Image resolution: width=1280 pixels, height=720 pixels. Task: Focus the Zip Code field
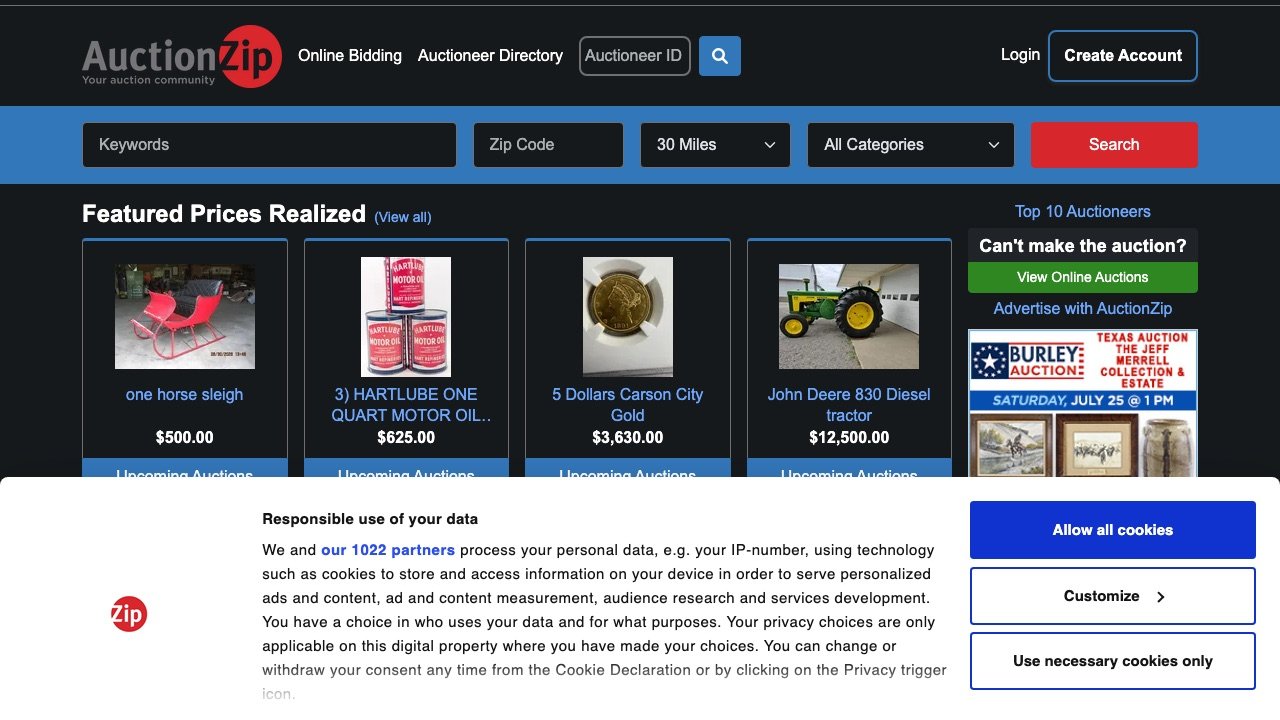click(x=548, y=145)
